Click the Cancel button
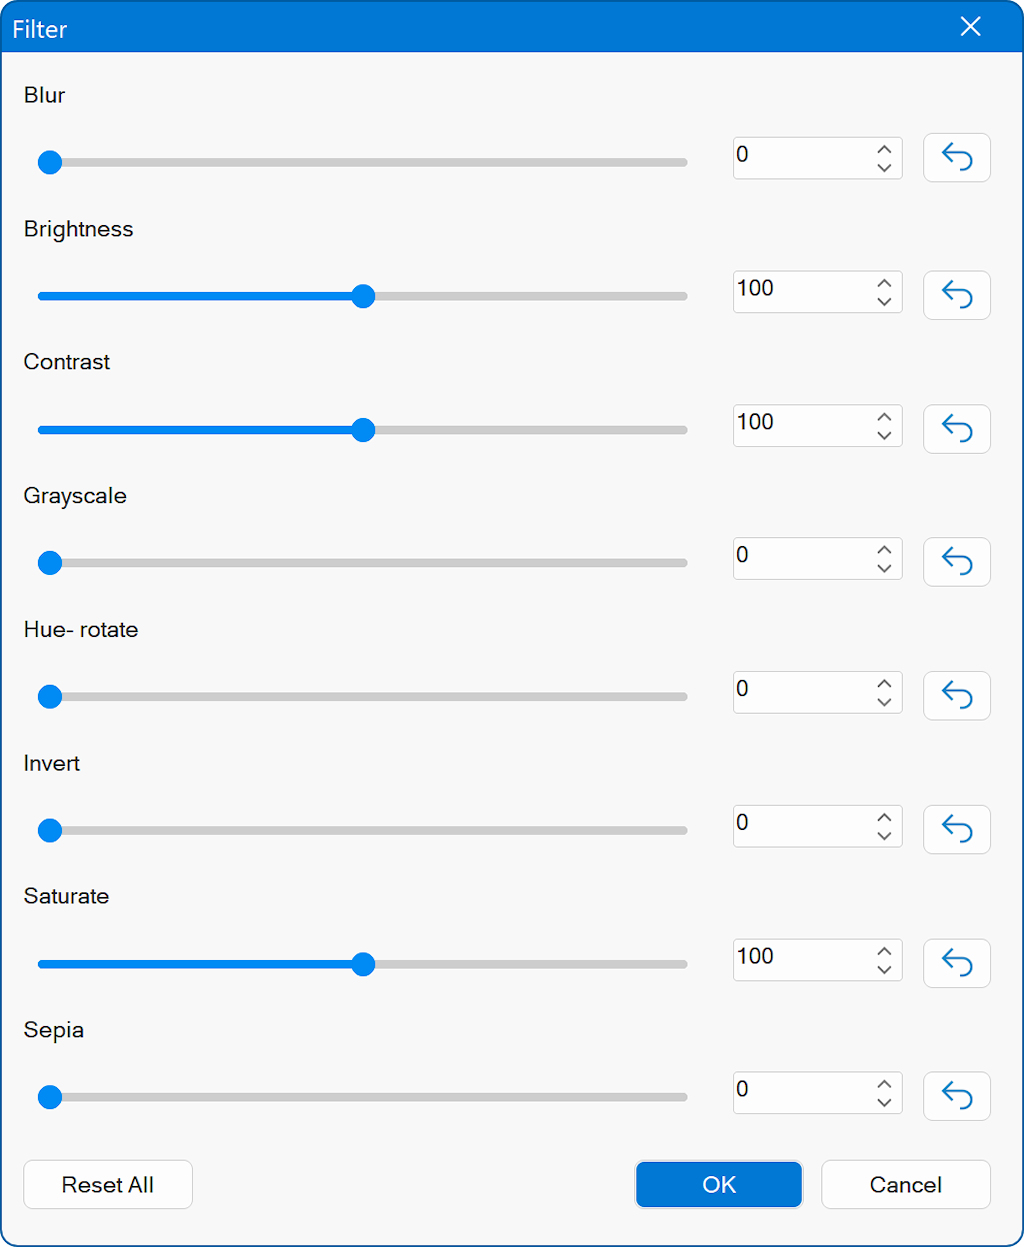 tap(905, 1185)
